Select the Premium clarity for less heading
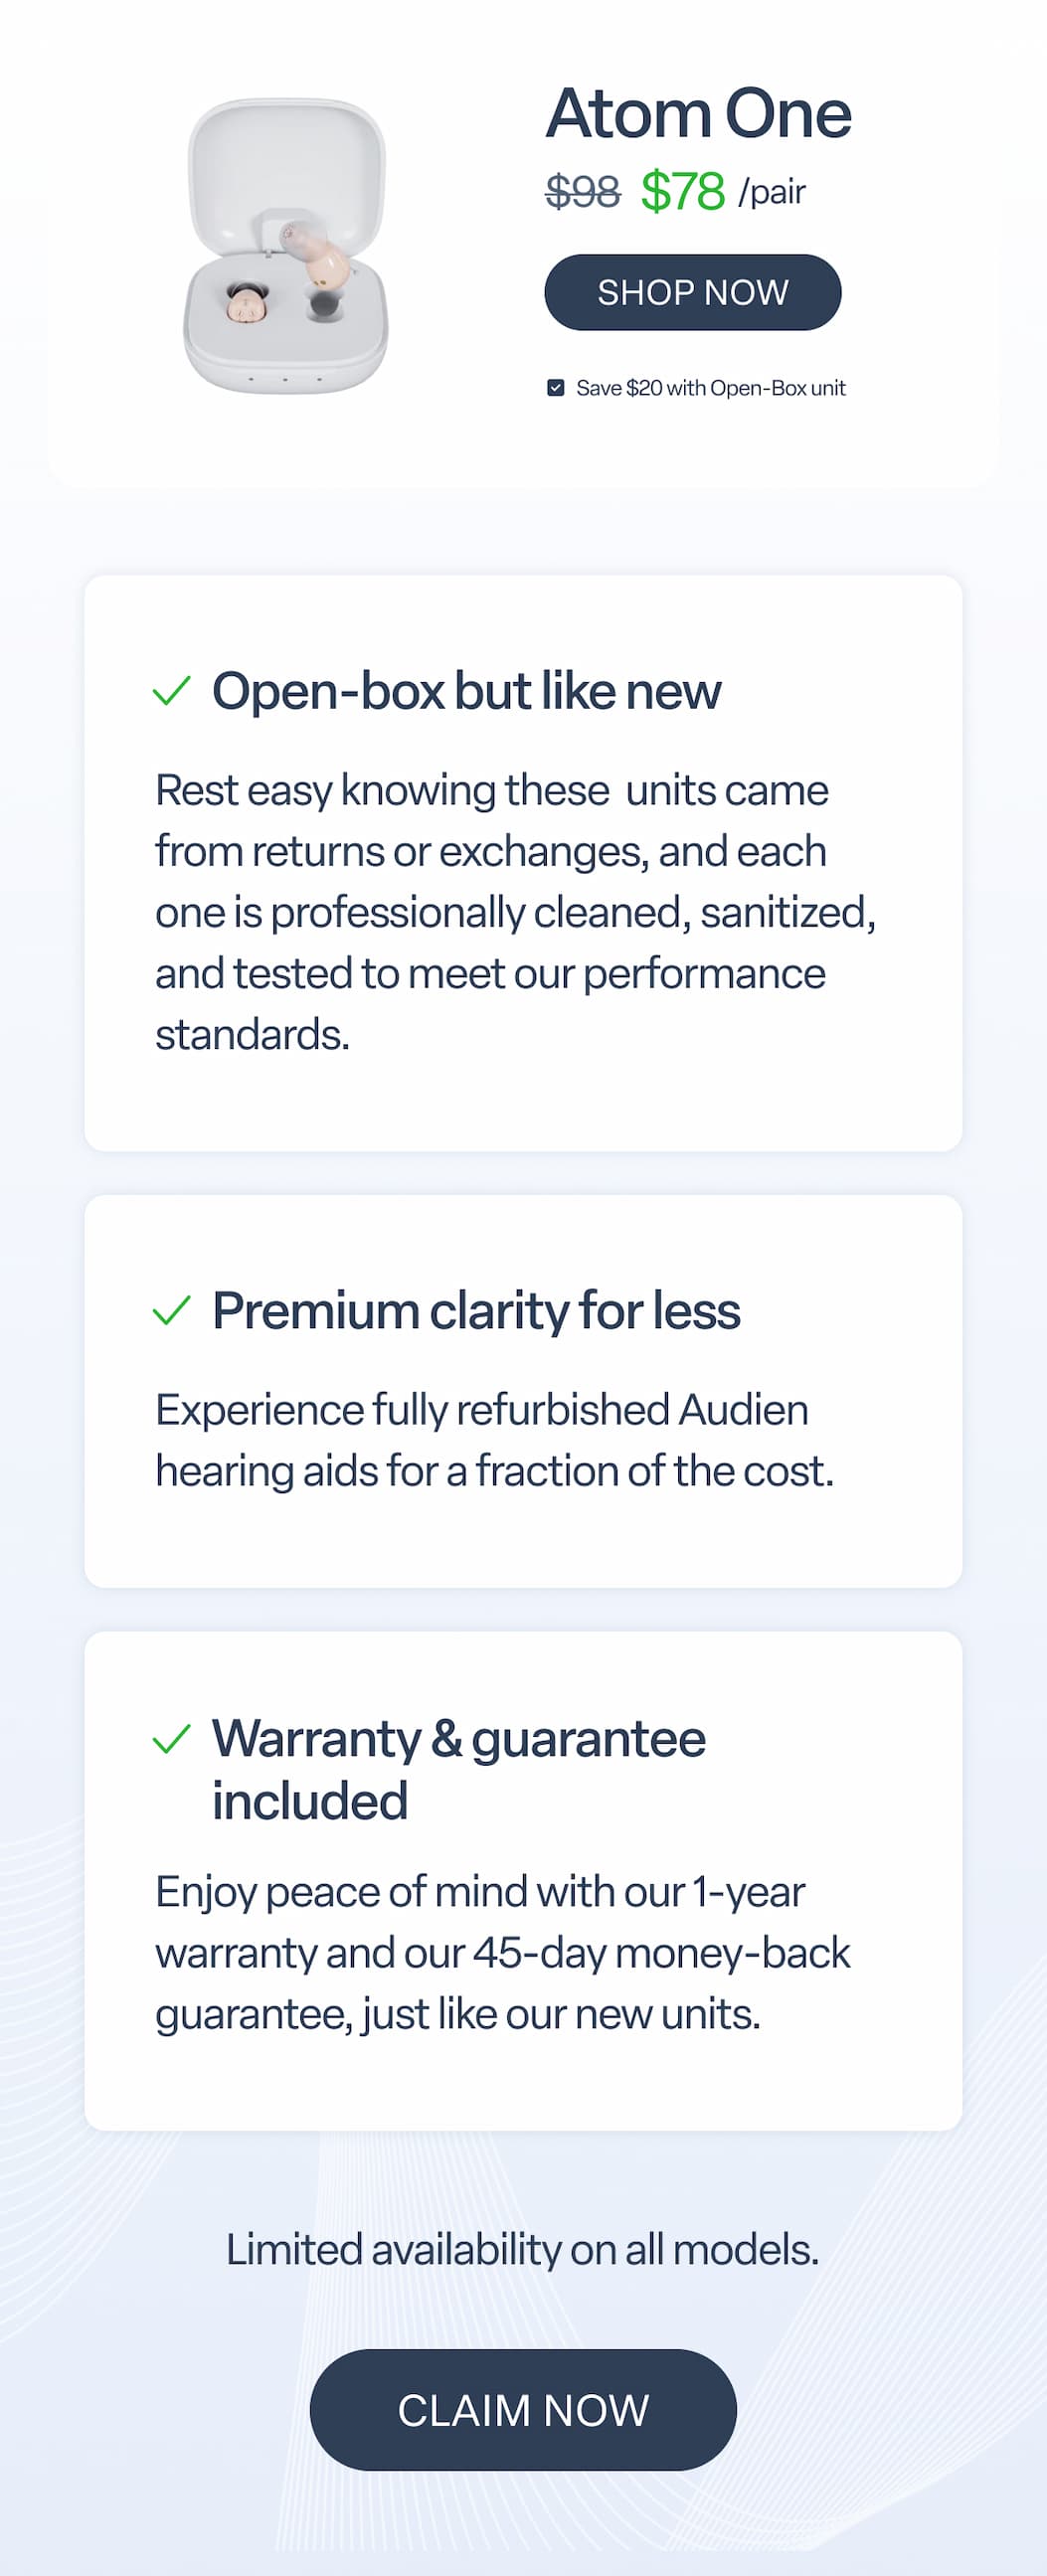Image resolution: width=1047 pixels, height=2576 pixels. [x=476, y=1310]
